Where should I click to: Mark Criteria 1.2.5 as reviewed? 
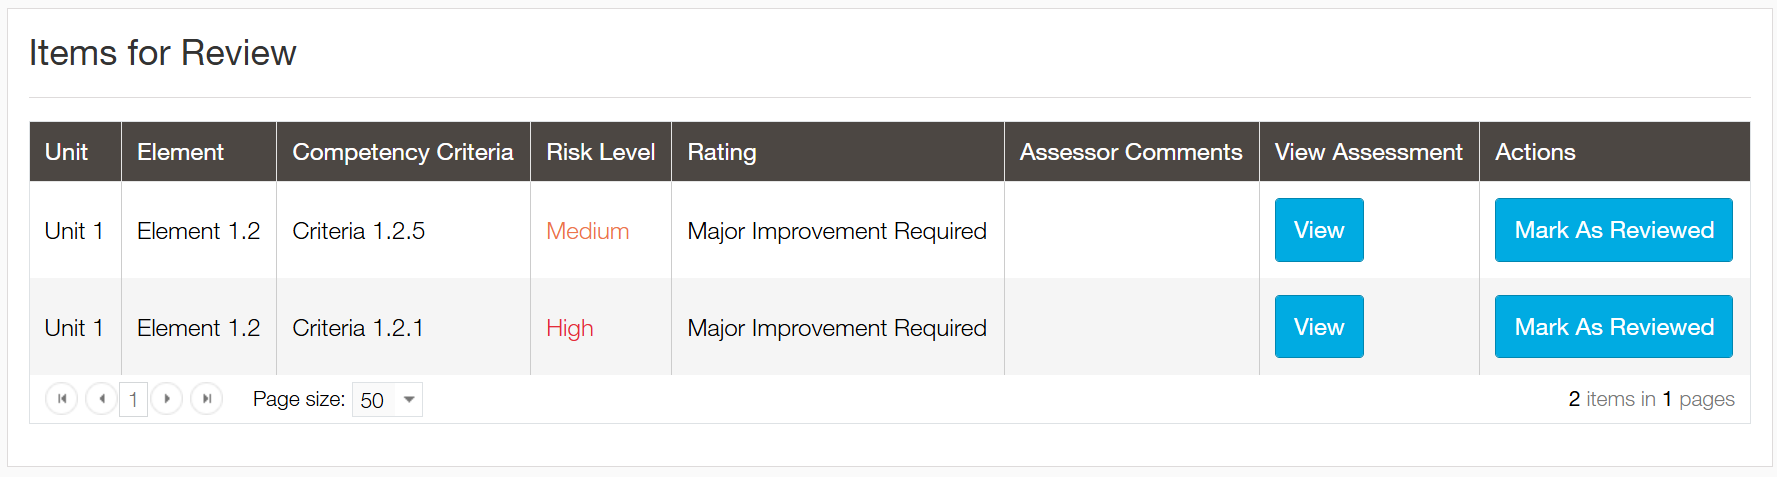click(x=1614, y=230)
